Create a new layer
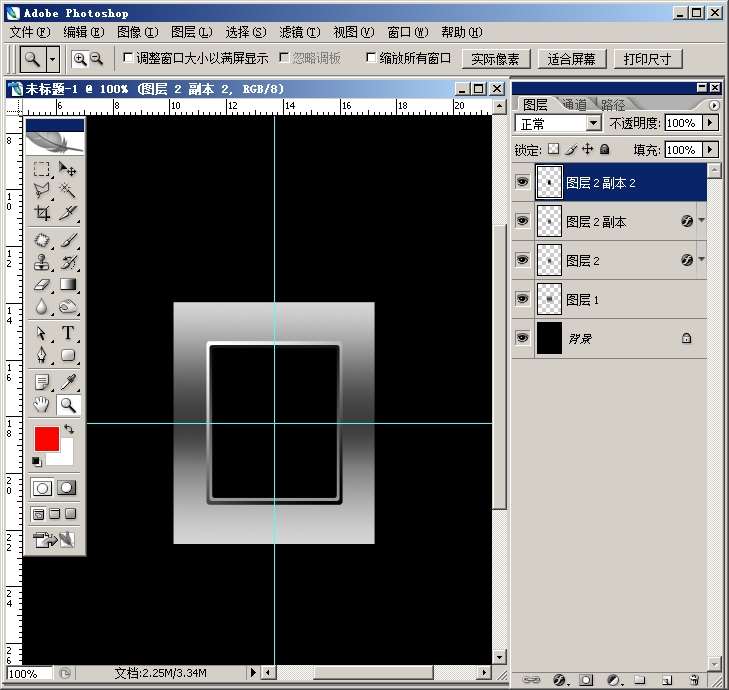Viewport: 729px width, 690px height. [667, 680]
